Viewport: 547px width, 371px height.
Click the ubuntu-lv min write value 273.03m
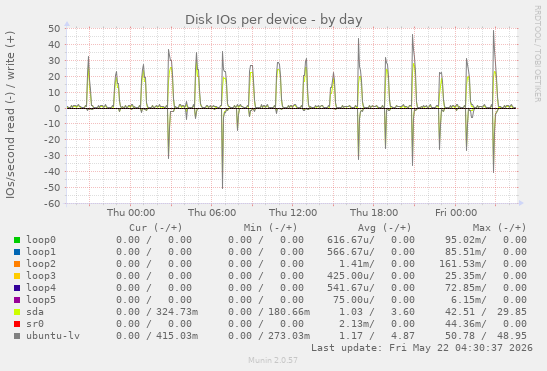(x=289, y=336)
